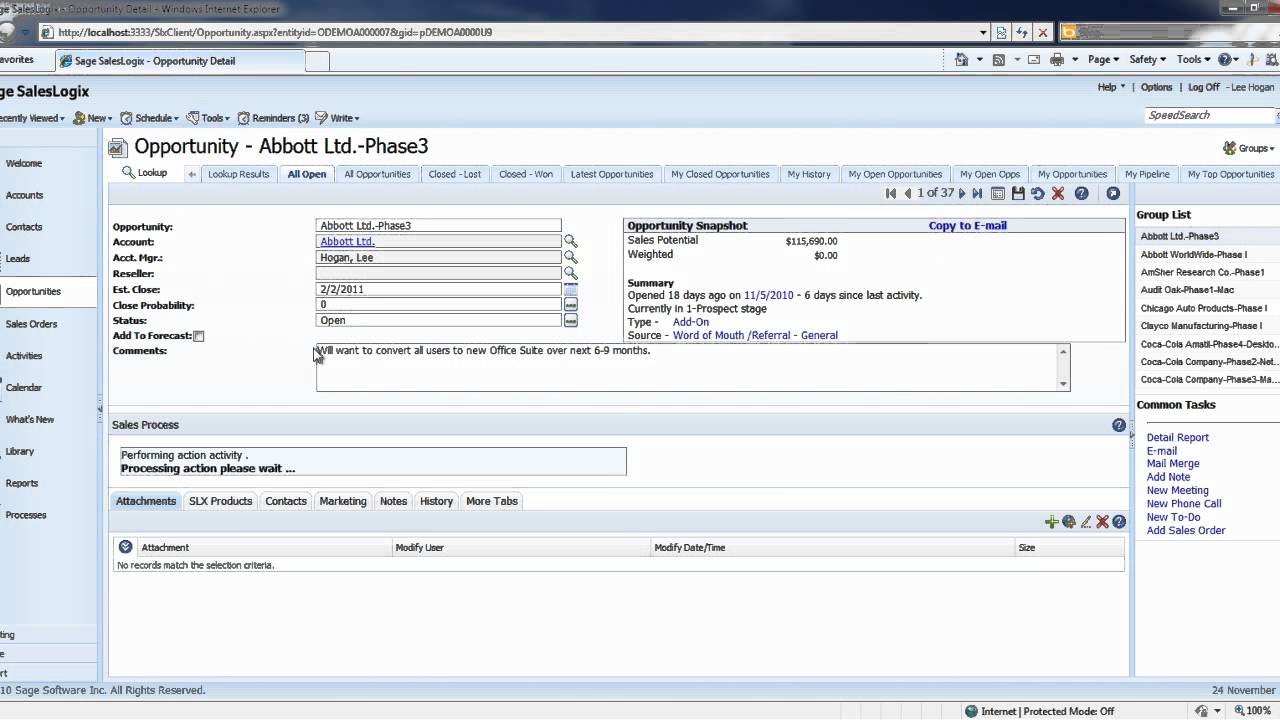This screenshot has width=1280, height=720.
Task: Open the Reseller lookup magnifier
Action: tap(570, 273)
